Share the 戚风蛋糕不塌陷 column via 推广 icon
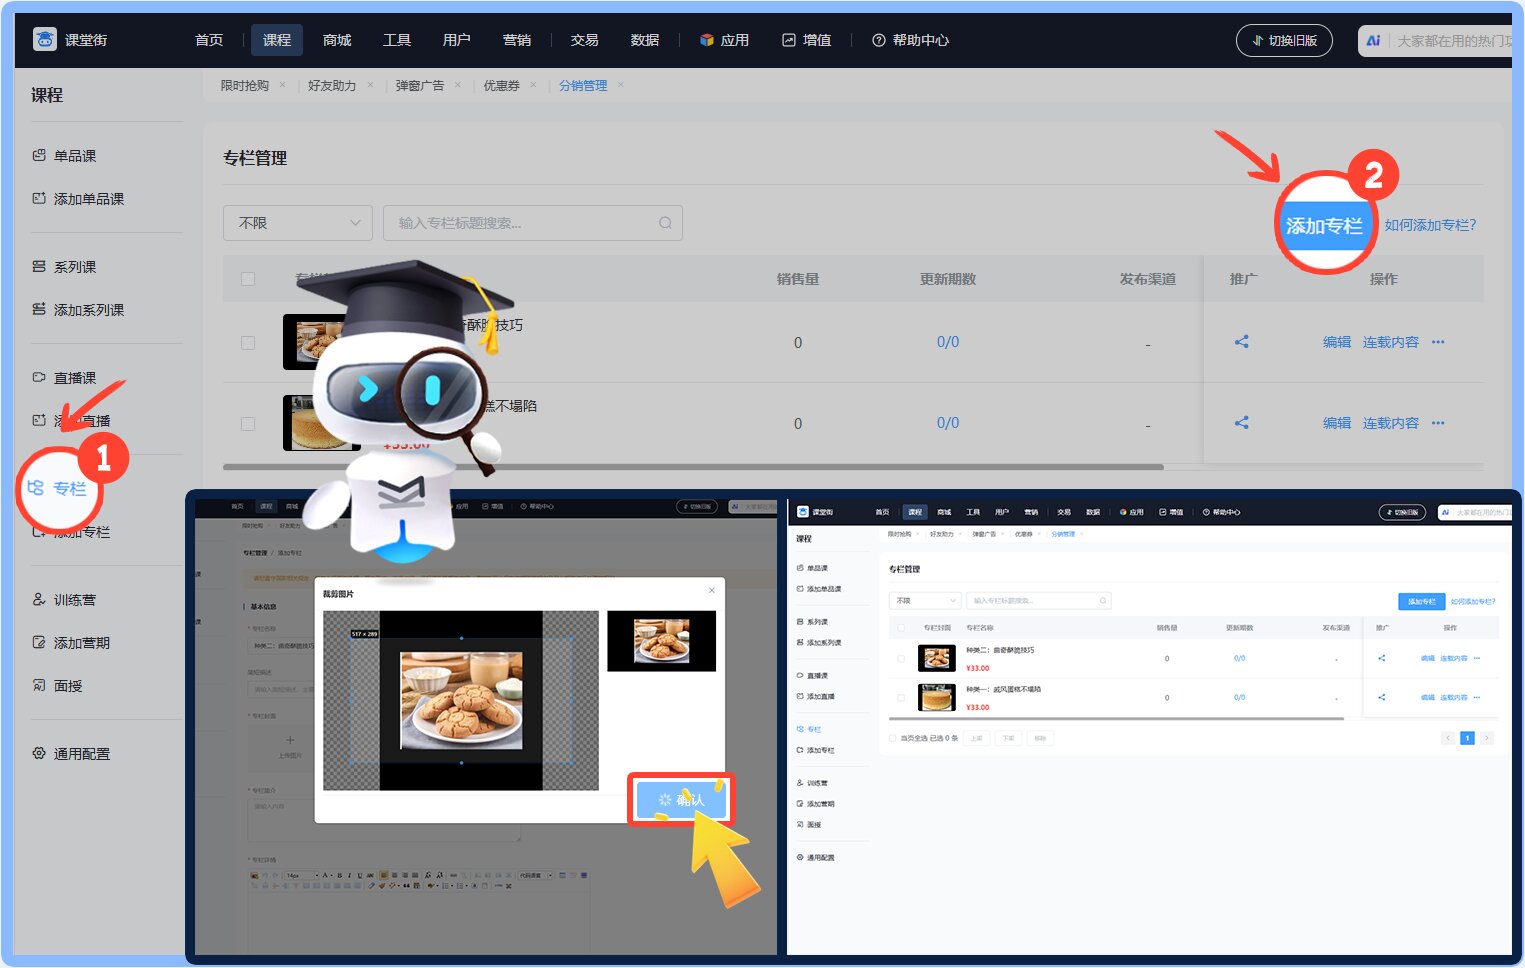Image resolution: width=1525 pixels, height=968 pixels. click(x=1241, y=423)
